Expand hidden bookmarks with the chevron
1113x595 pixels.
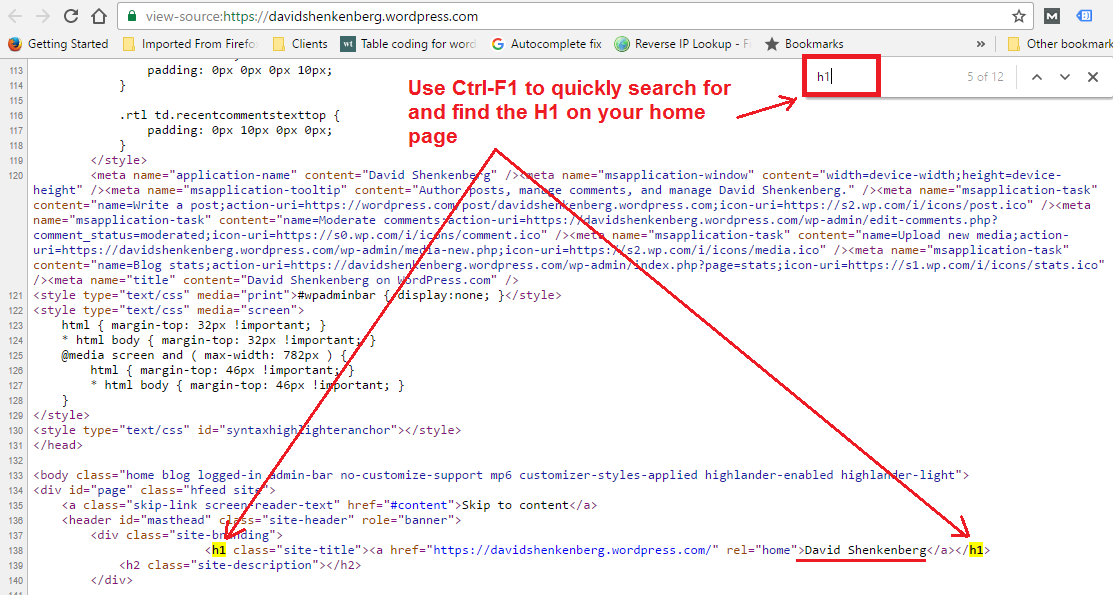980,43
